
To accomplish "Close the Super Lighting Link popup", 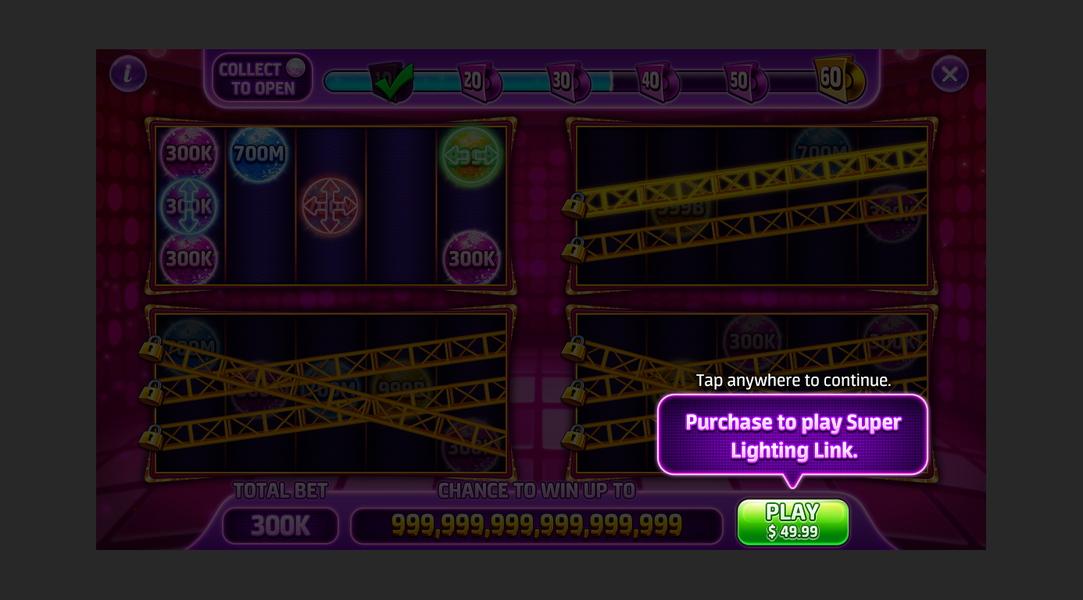I will (x=950, y=74).
